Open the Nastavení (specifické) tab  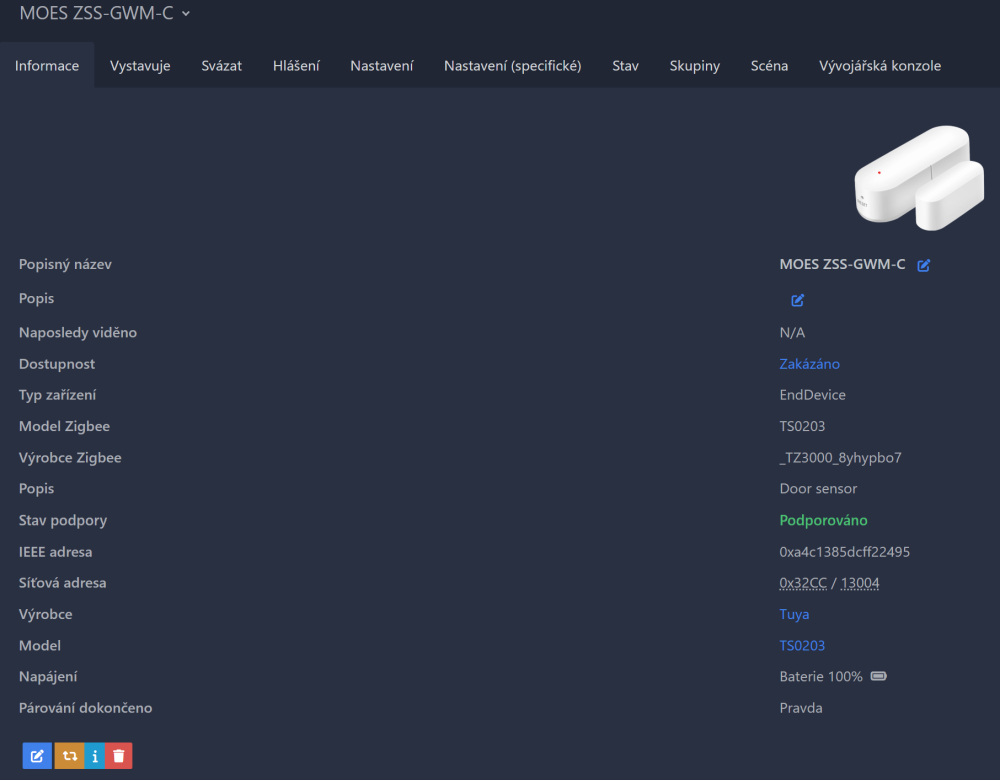coord(512,66)
